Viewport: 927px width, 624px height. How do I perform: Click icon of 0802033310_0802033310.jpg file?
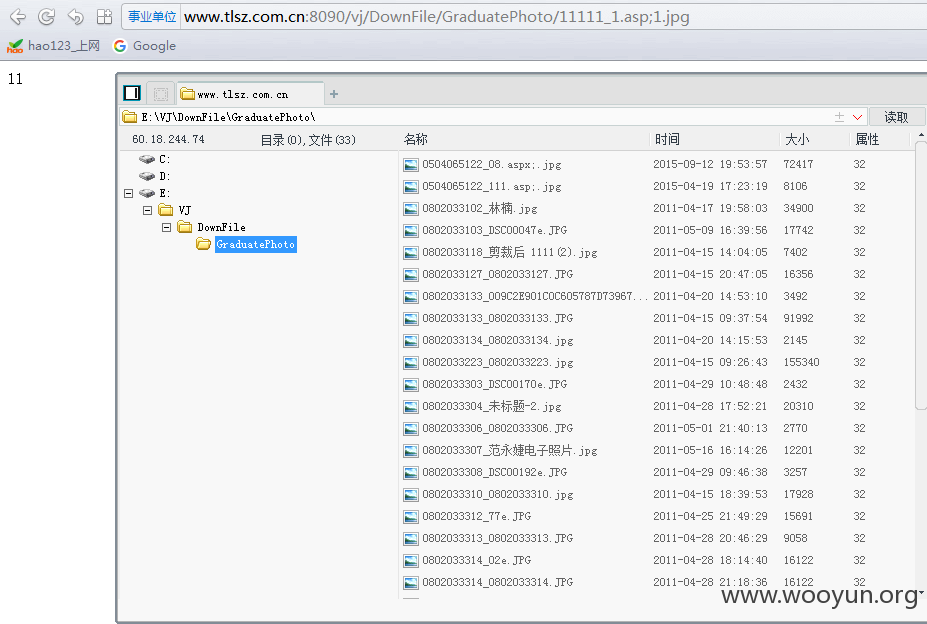[411, 495]
